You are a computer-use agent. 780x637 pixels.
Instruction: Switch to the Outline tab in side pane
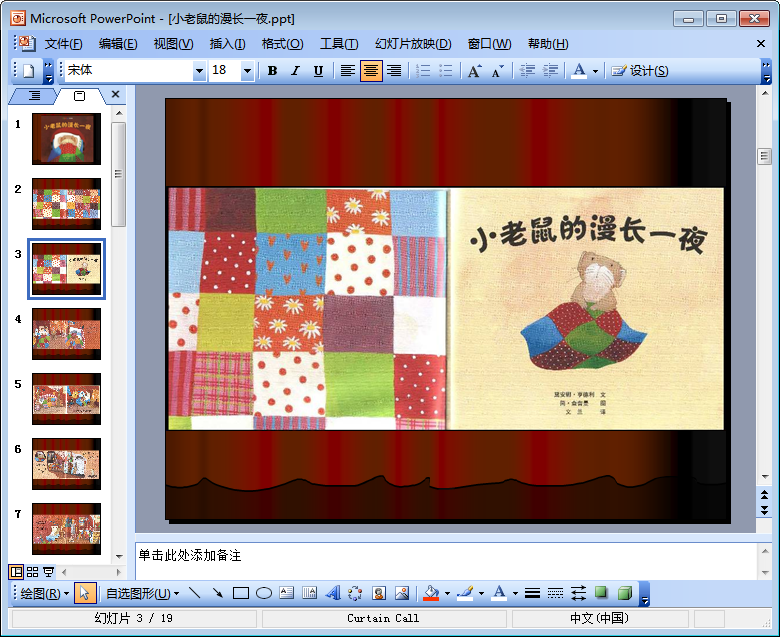(x=34, y=95)
